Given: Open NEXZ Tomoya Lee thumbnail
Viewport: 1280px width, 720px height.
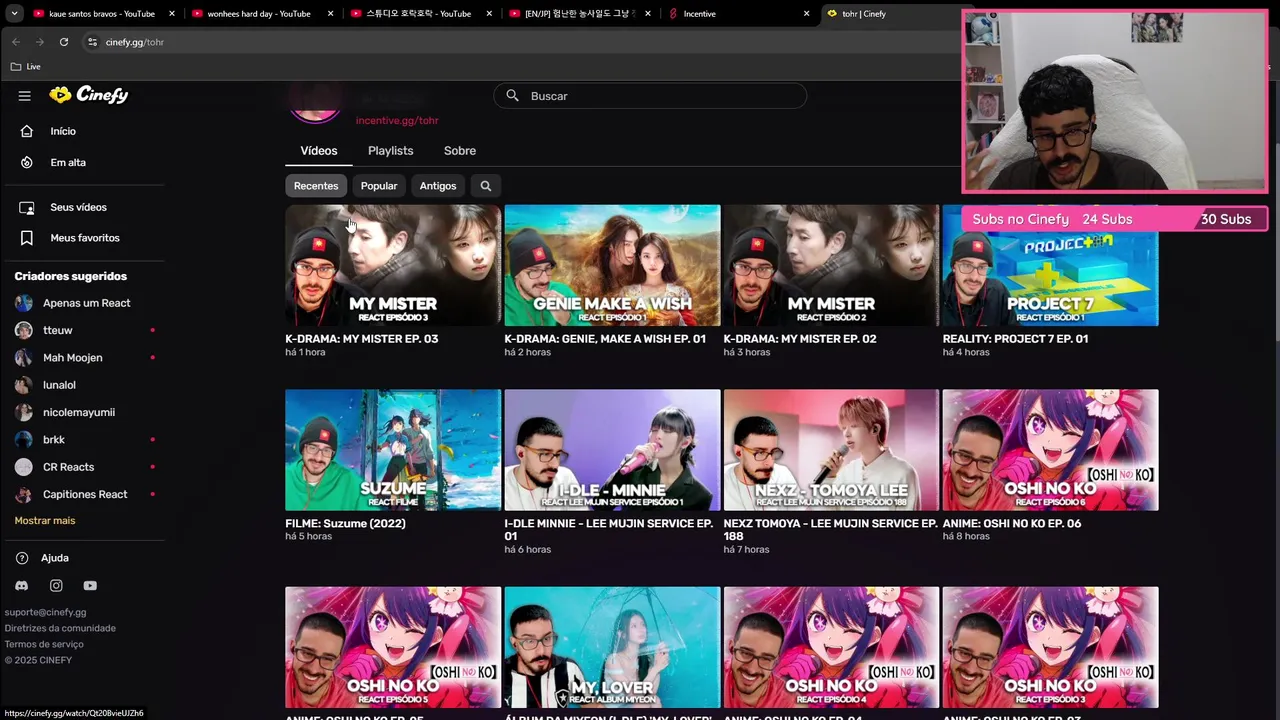Looking at the screenshot, I should pos(831,450).
